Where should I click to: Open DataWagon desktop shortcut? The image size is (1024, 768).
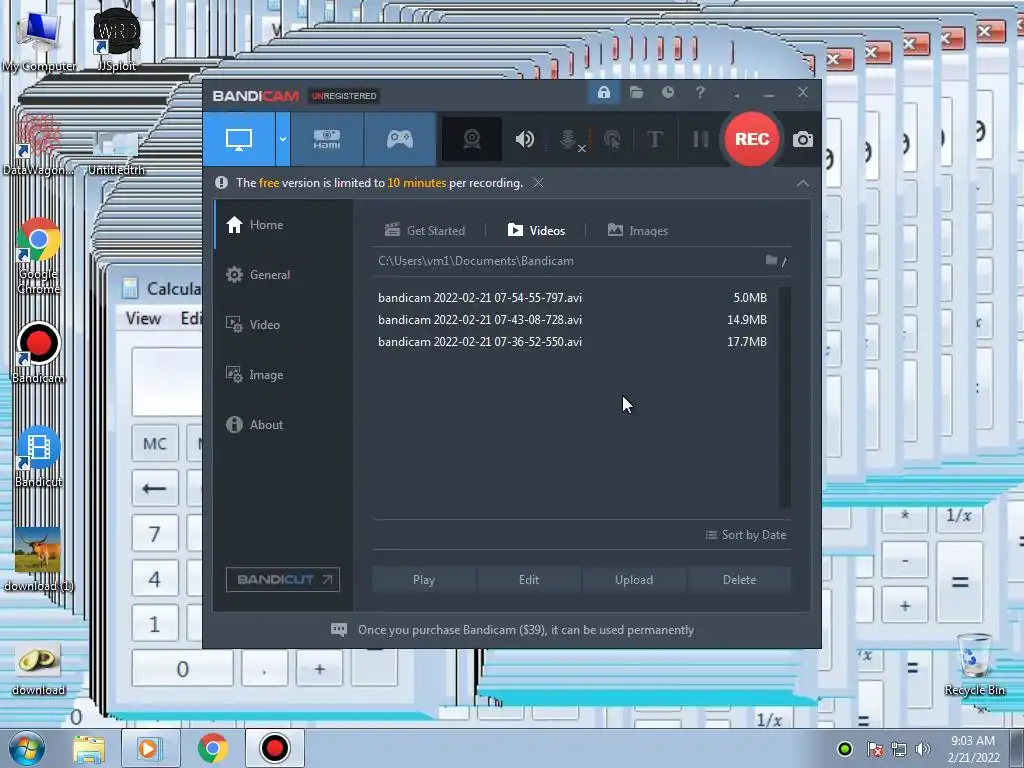38,146
